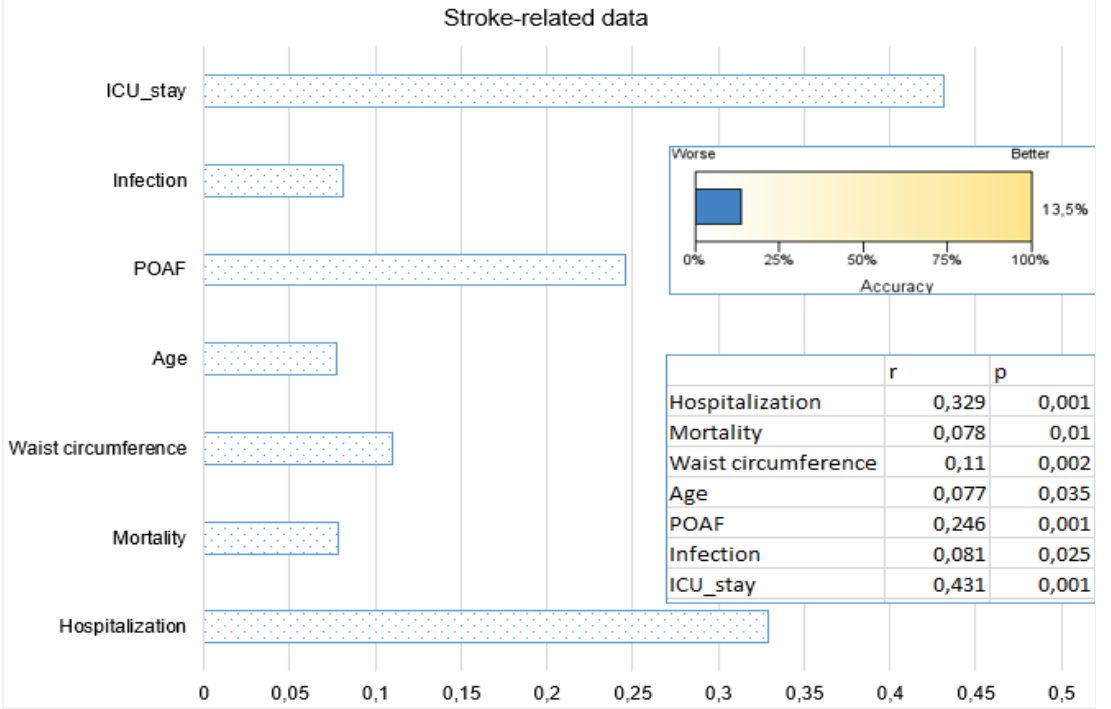The image size is (1111, 709).
Task: Click the 0,25 x-axis tick label
Action: (x=633, y=693)
